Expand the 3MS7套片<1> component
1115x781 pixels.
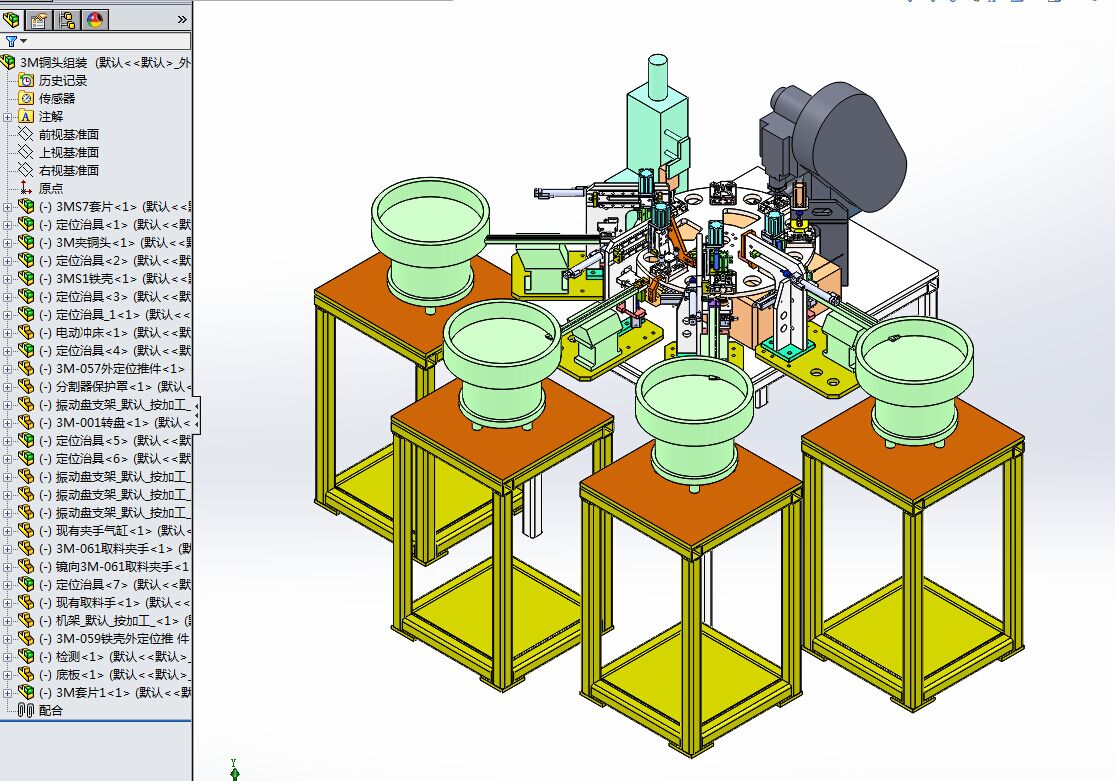(8, 207)
